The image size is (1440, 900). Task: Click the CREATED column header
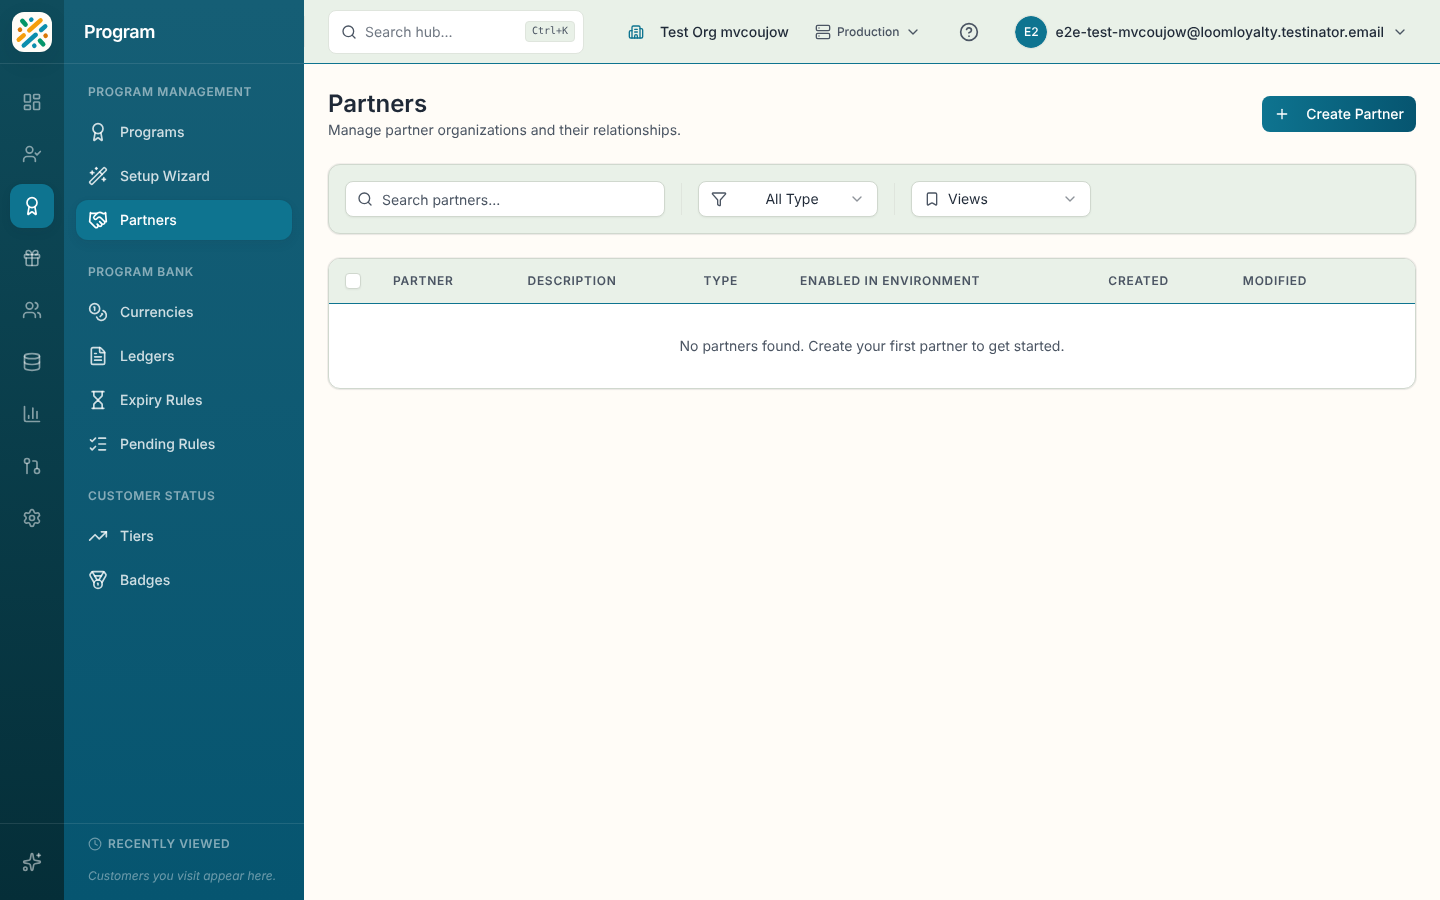coord(1138,281)
